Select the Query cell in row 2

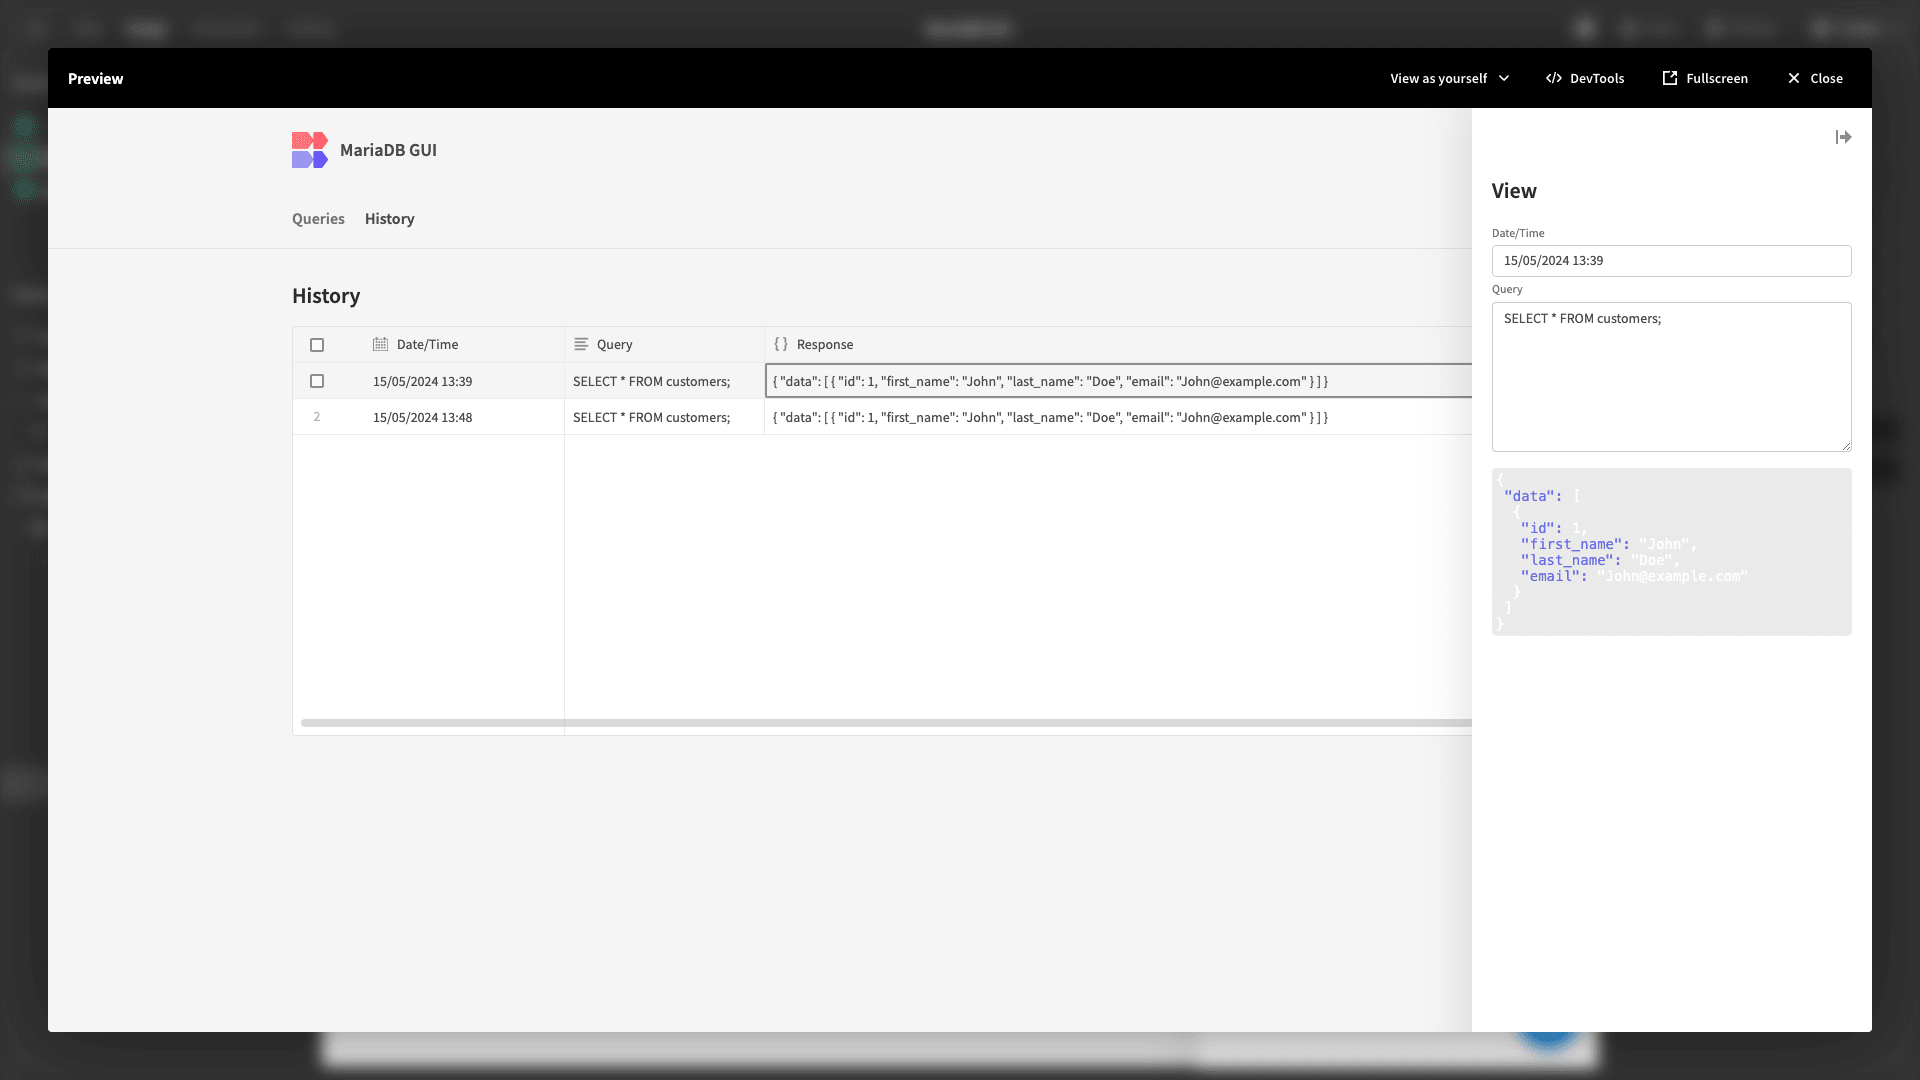[x=664, y=417]
